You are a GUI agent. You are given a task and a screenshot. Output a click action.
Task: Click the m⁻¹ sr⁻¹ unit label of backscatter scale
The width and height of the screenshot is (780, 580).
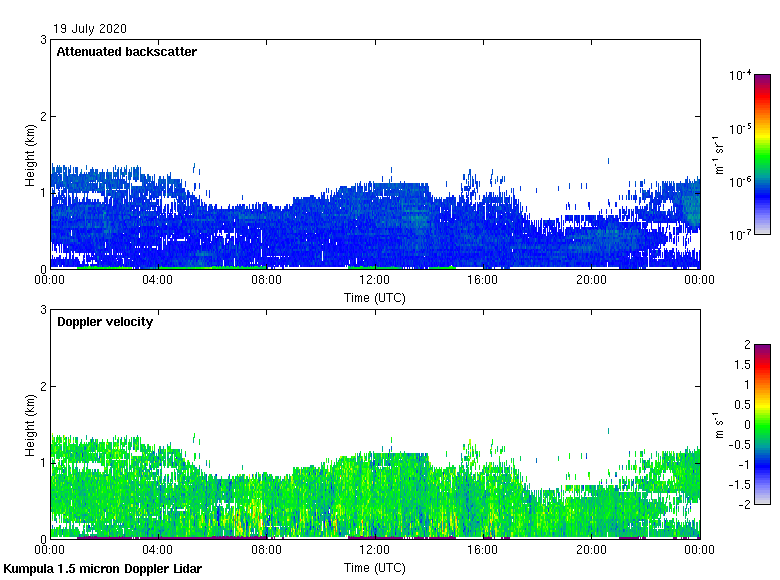click(720, 155)
